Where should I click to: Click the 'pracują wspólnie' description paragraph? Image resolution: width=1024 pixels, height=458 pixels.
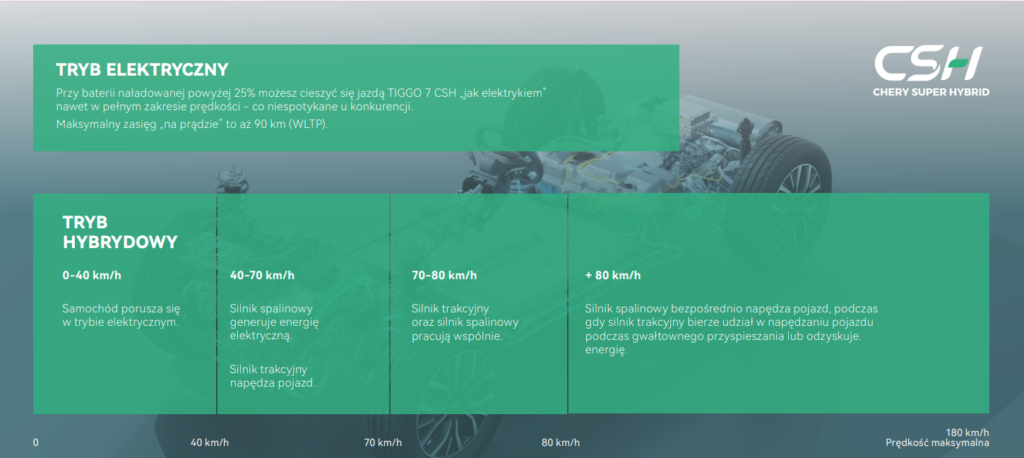464,323
